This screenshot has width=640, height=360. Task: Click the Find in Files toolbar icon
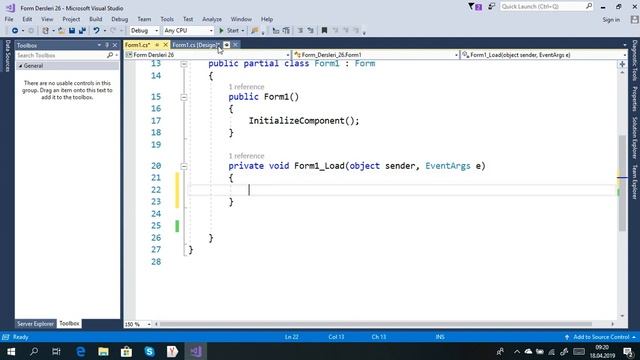pos(255,31)
